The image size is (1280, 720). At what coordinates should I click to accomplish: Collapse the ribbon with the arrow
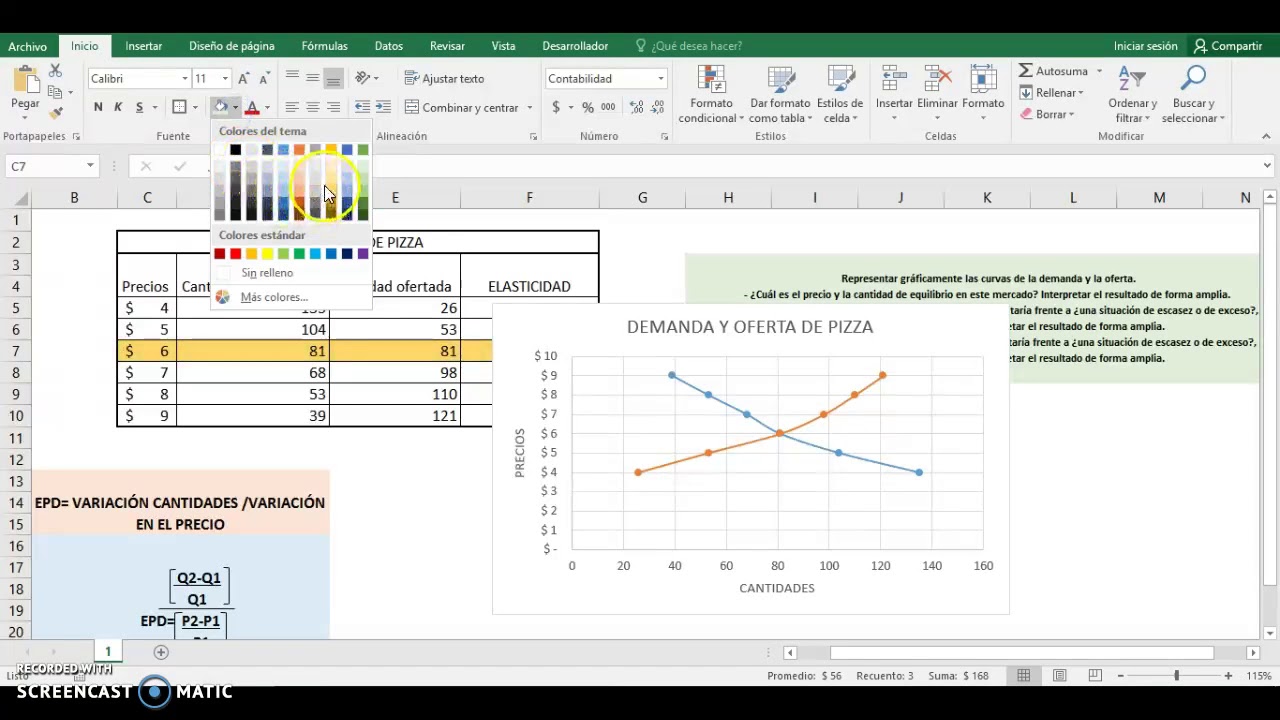[1265, 137]
